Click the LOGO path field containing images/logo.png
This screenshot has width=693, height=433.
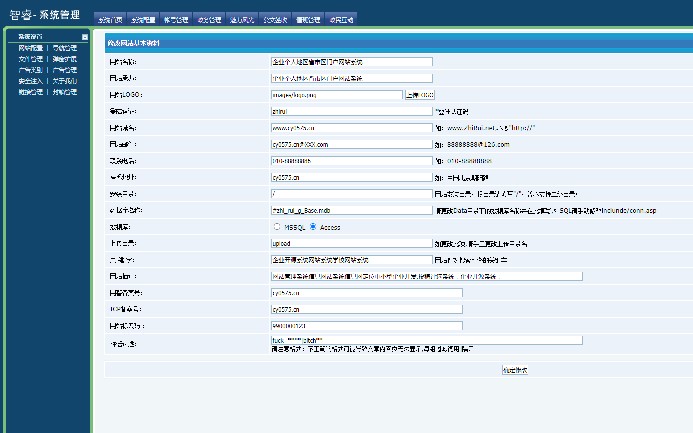click(x=337, y=95)
